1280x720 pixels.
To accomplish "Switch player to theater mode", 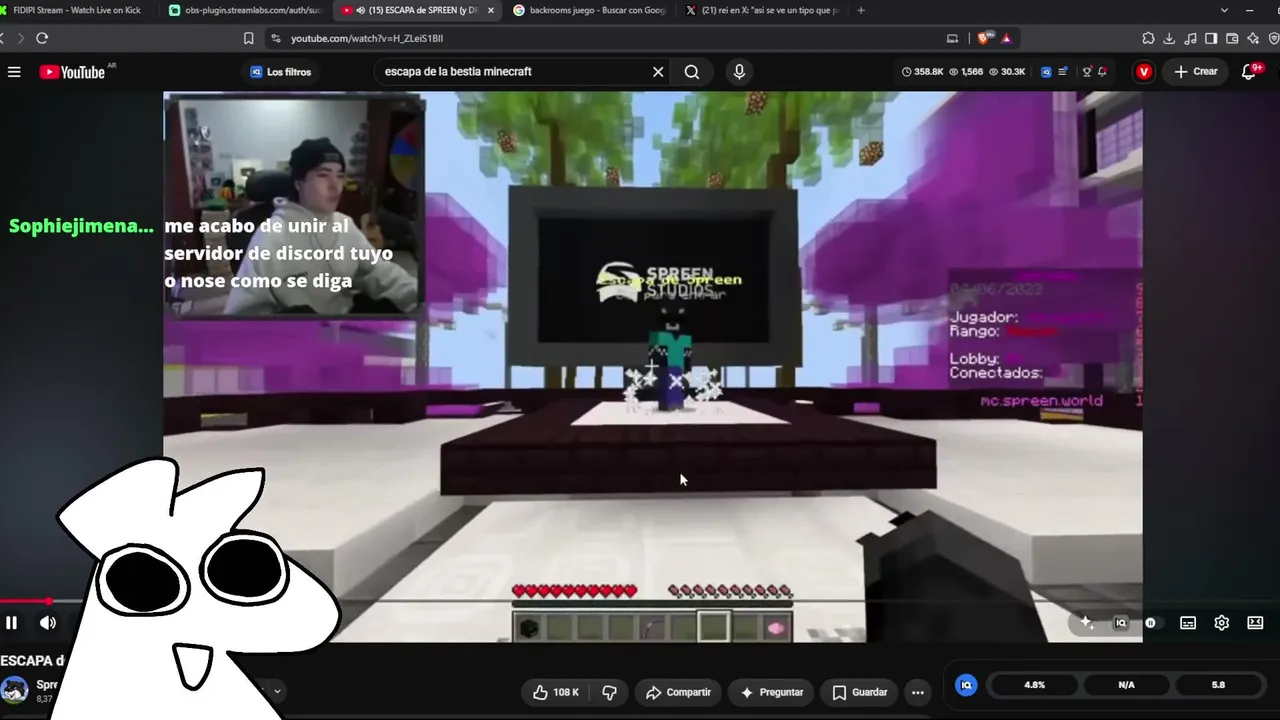I will pyautogui.click(x=1255, y=623).
